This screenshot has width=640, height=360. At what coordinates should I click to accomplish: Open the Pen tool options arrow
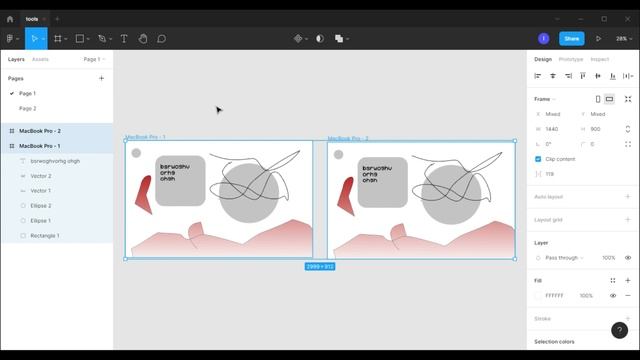(x=110, y=39)
